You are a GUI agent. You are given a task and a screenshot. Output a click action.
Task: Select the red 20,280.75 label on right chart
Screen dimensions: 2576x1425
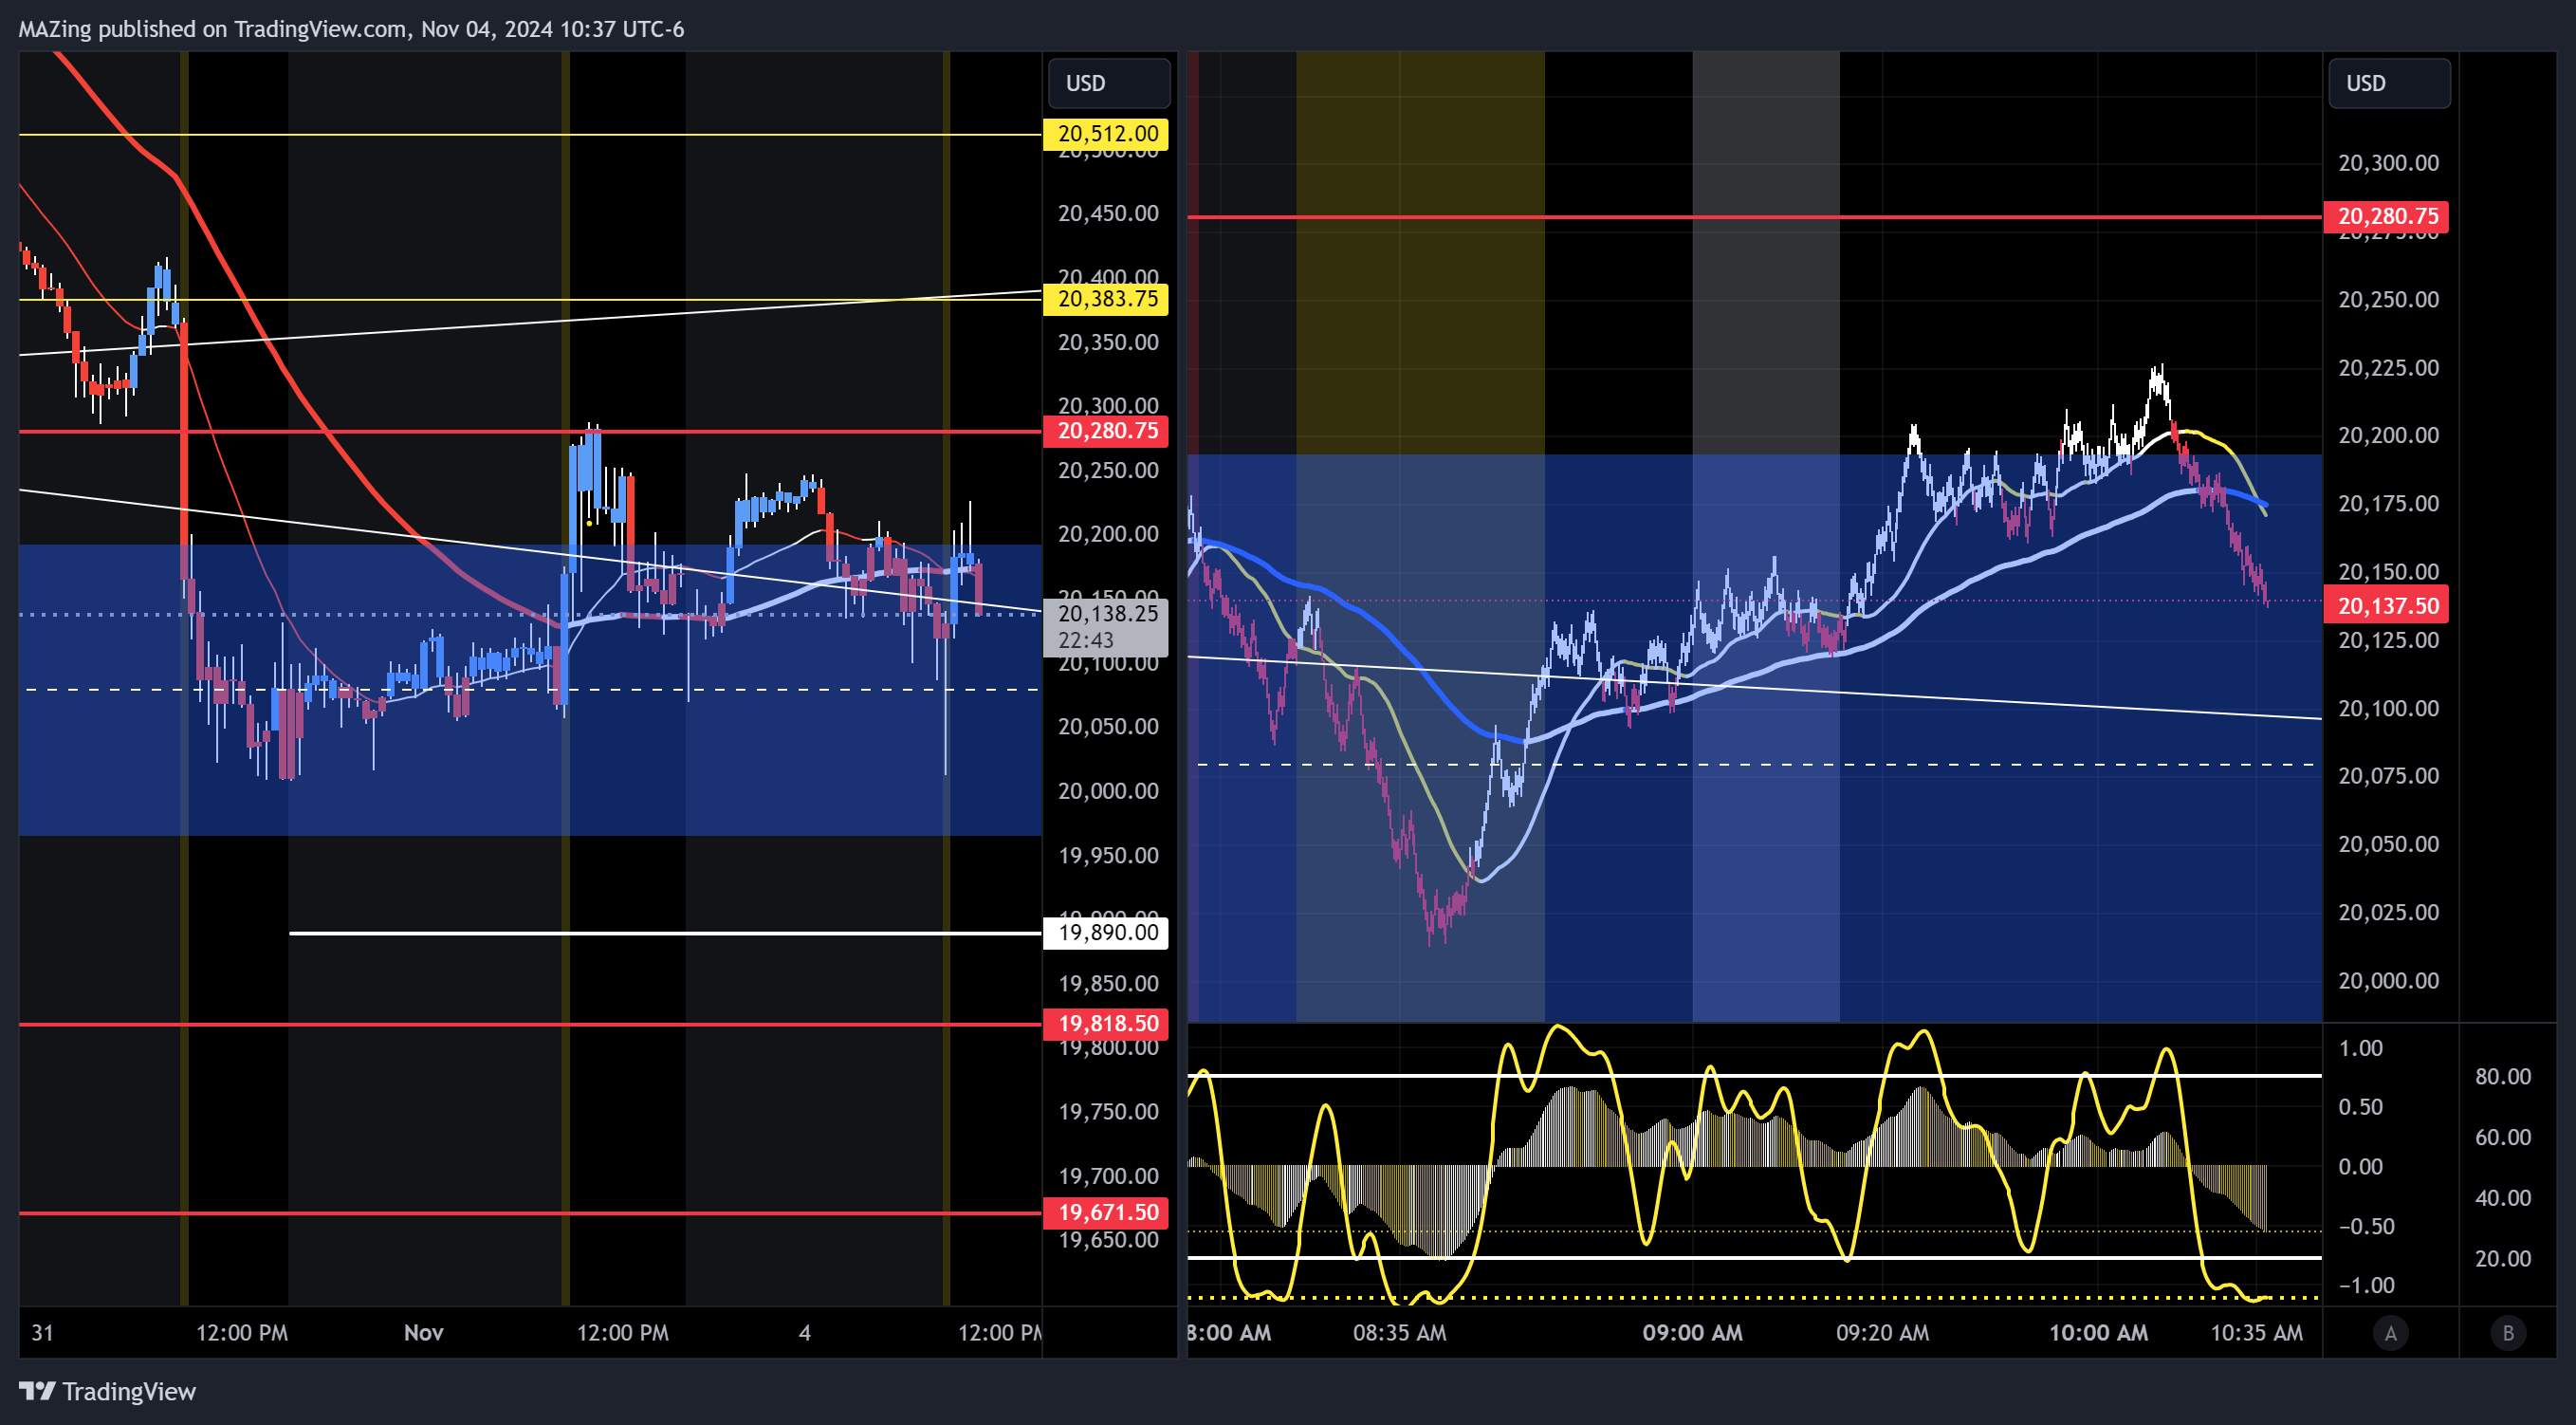coord(2386,216)
